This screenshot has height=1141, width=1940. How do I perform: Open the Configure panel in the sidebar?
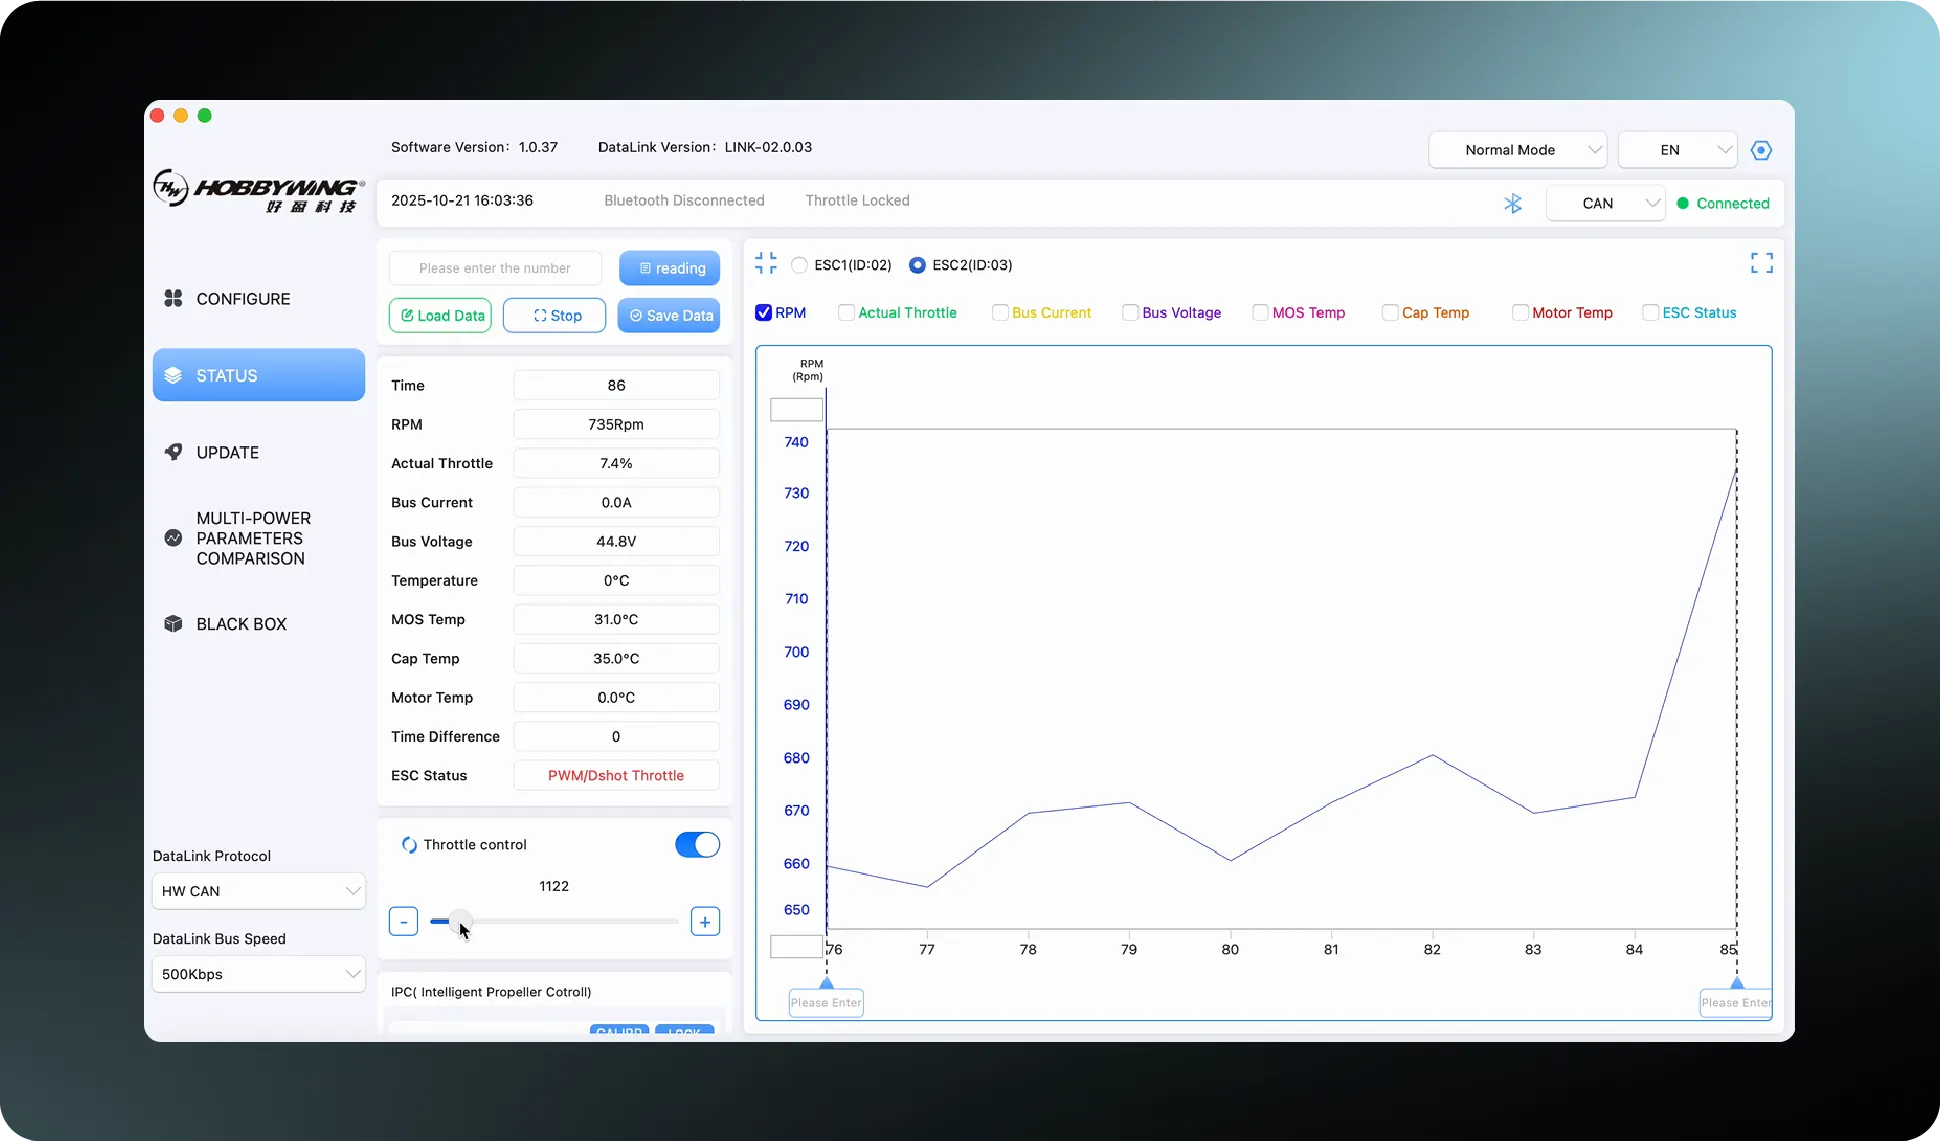pyautogui.click(x=243, y=298)
